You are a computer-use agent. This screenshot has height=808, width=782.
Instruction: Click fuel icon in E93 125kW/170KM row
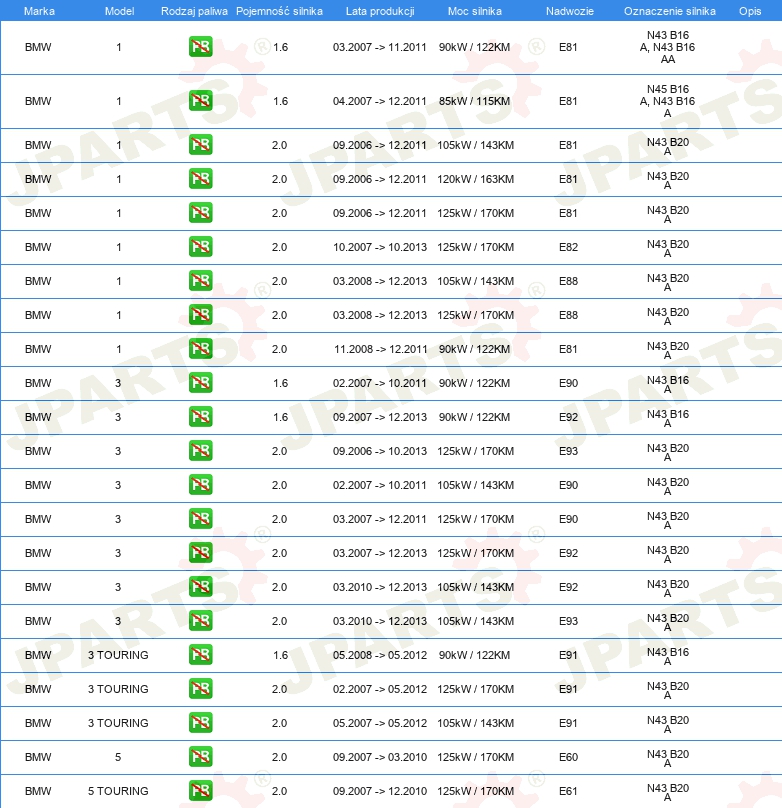[200, 451]
